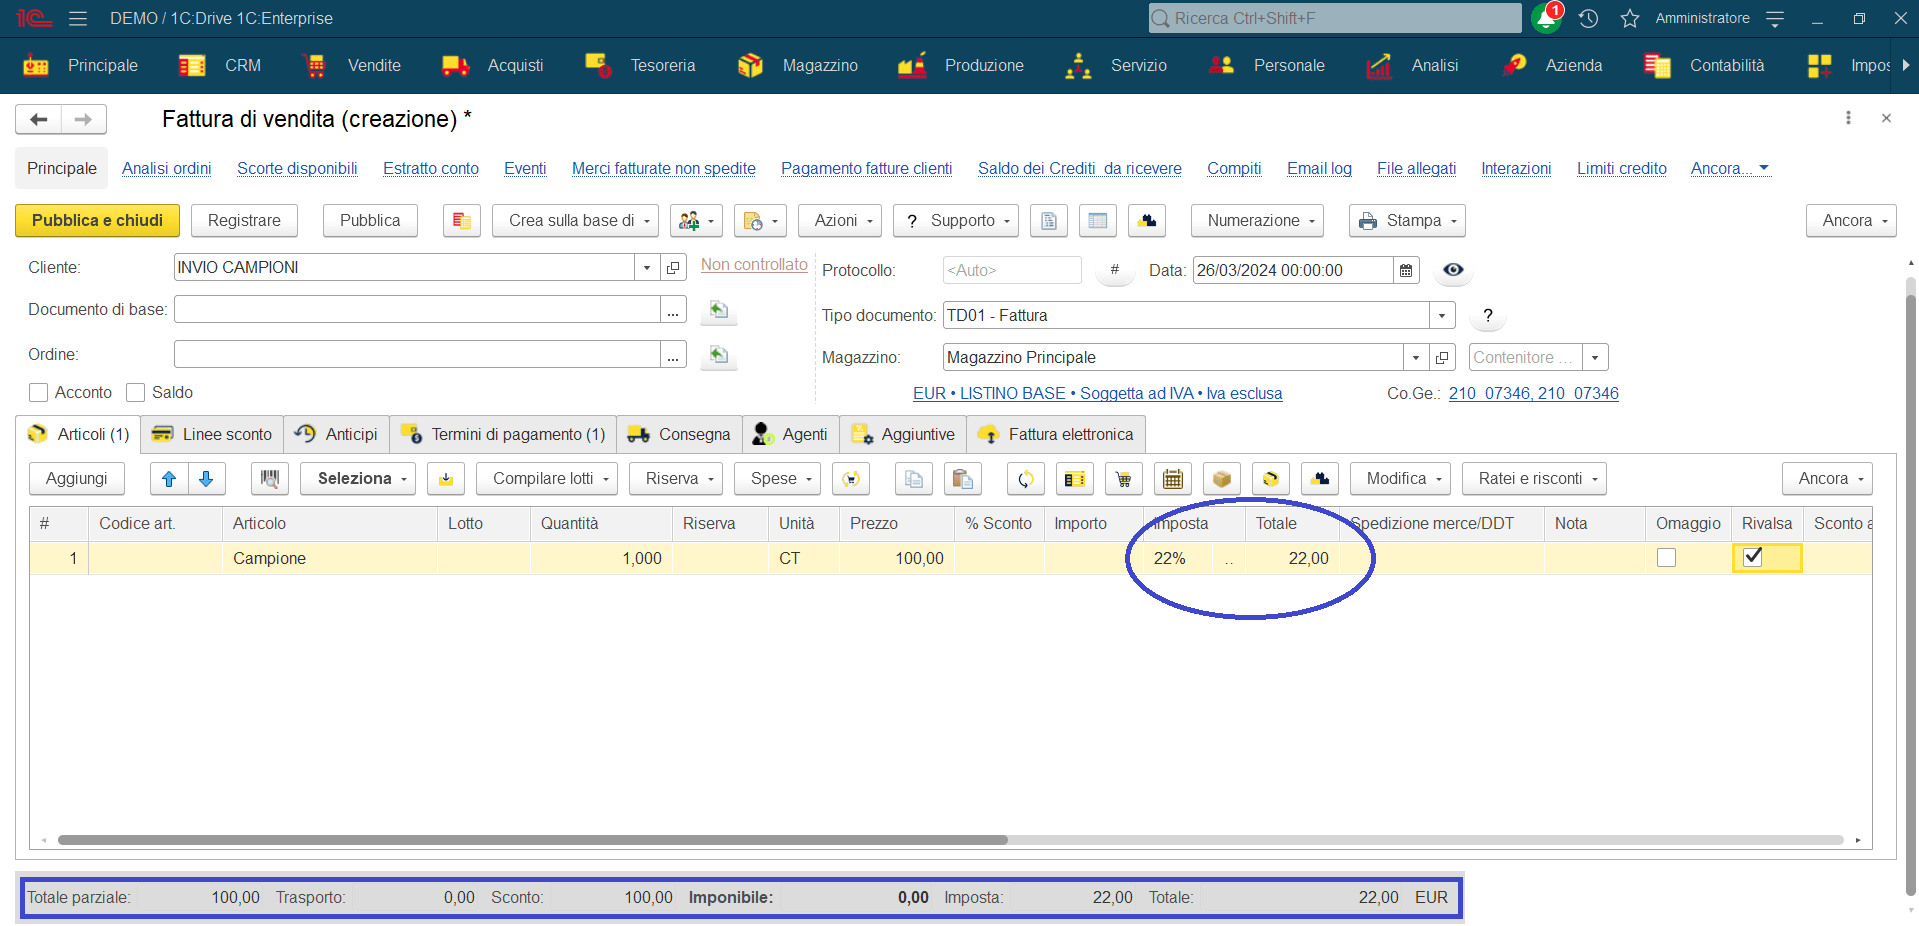Switch to the Linee sconto tab

click(x=212, y=434)
